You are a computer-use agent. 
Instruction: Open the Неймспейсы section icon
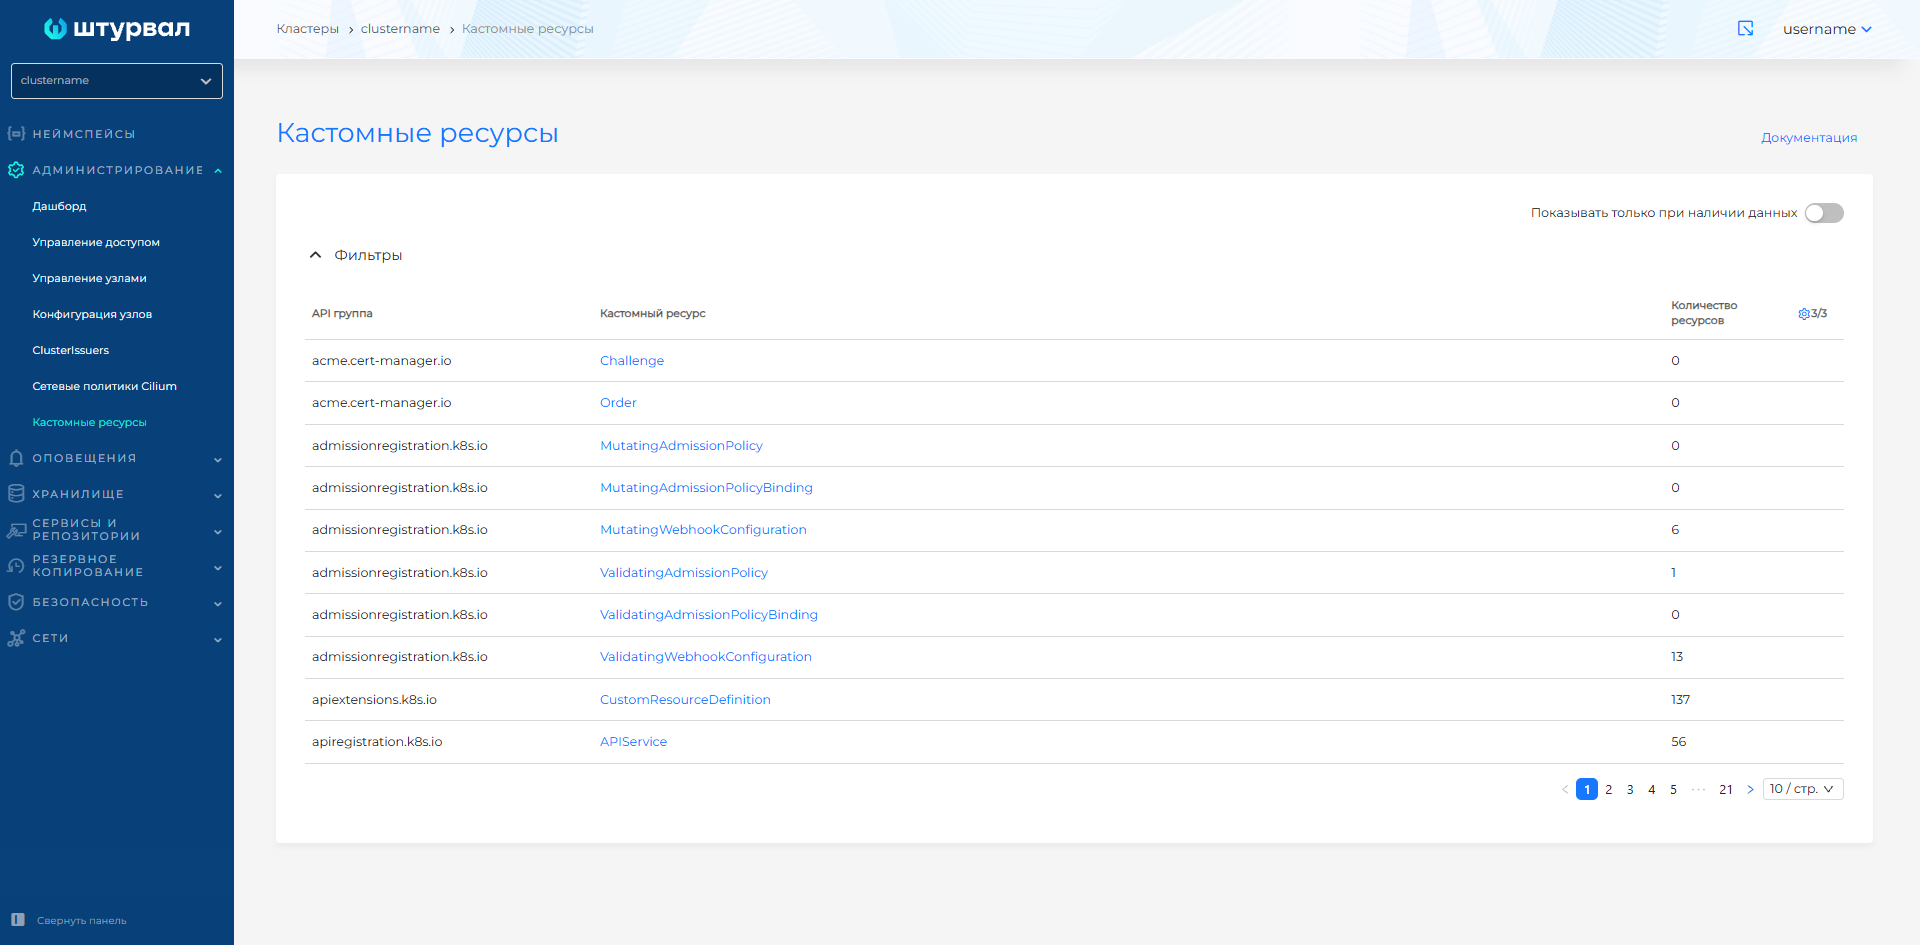tap(16, 133)
